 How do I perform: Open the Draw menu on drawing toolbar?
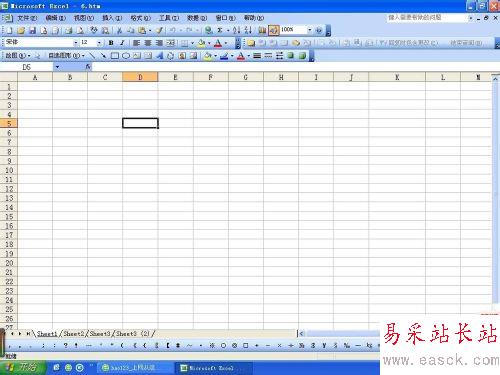(18, 56)
